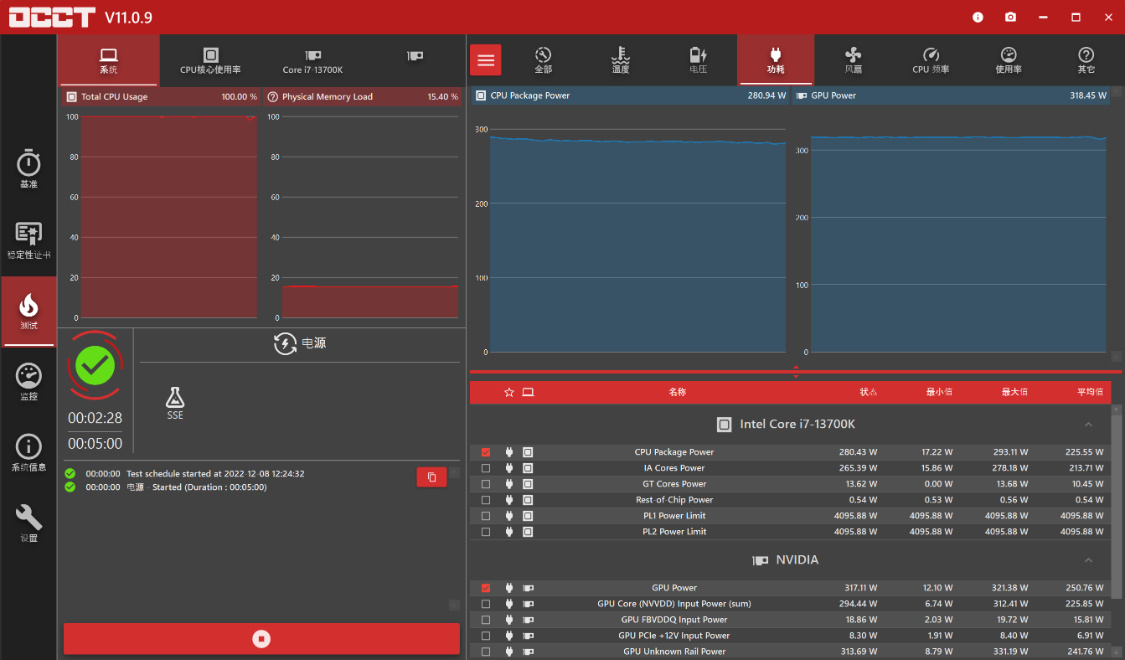
Task: Take a screenshot with the camera icon
Action: click(x=1010, y=17)
